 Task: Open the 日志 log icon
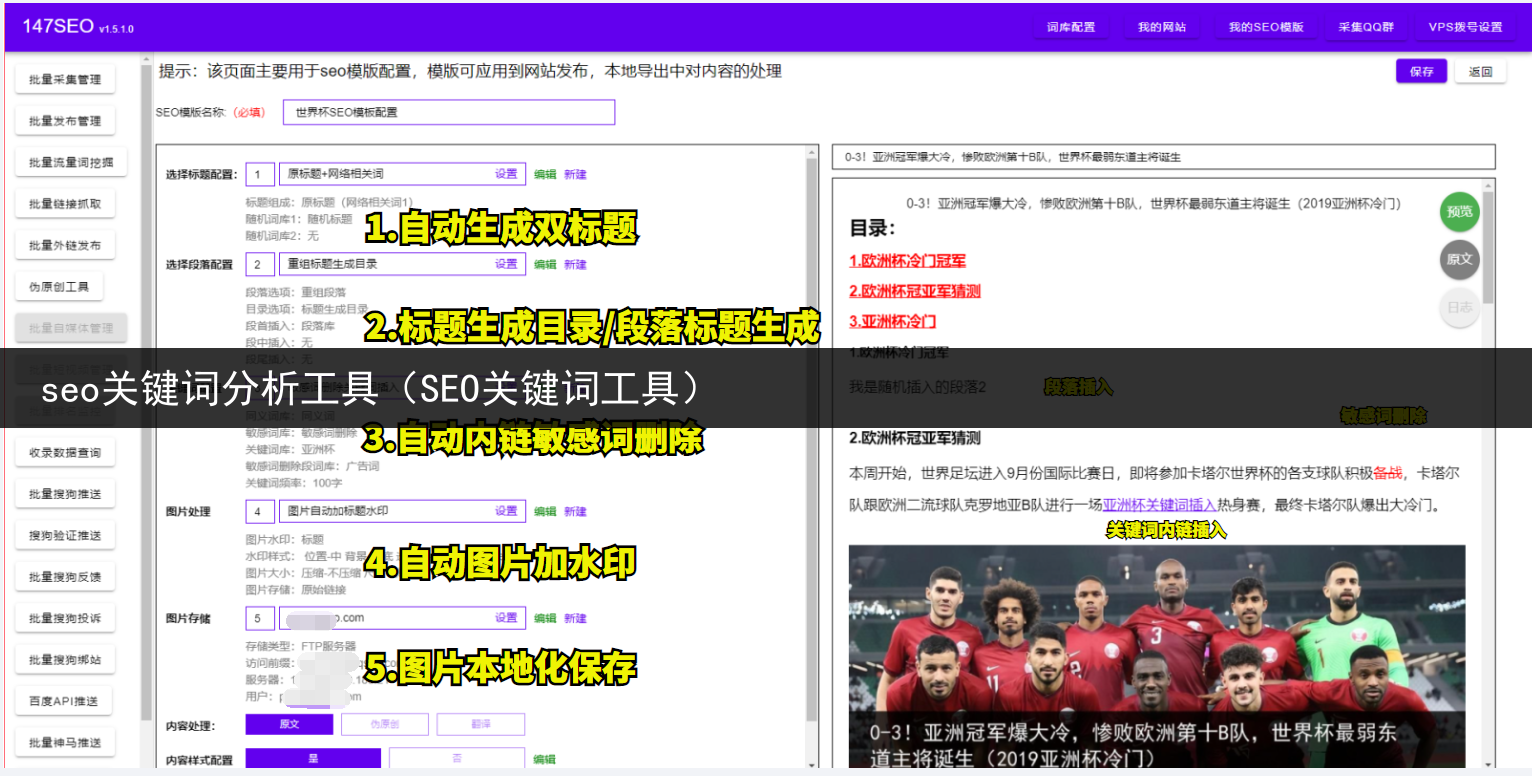click(x=1459, y=308)
